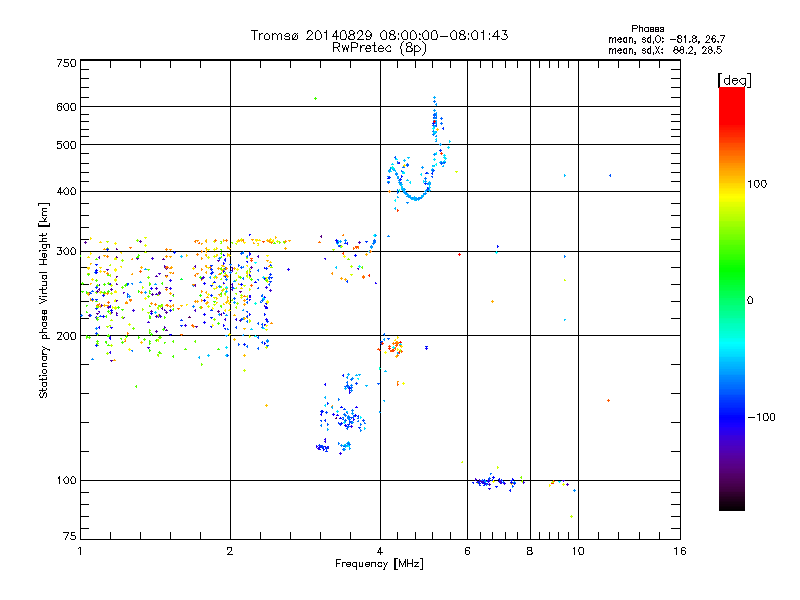800x600 pixels.
Task: Click the 'mean, sd,X:' statistics line
Action: (x=665, y=50)
